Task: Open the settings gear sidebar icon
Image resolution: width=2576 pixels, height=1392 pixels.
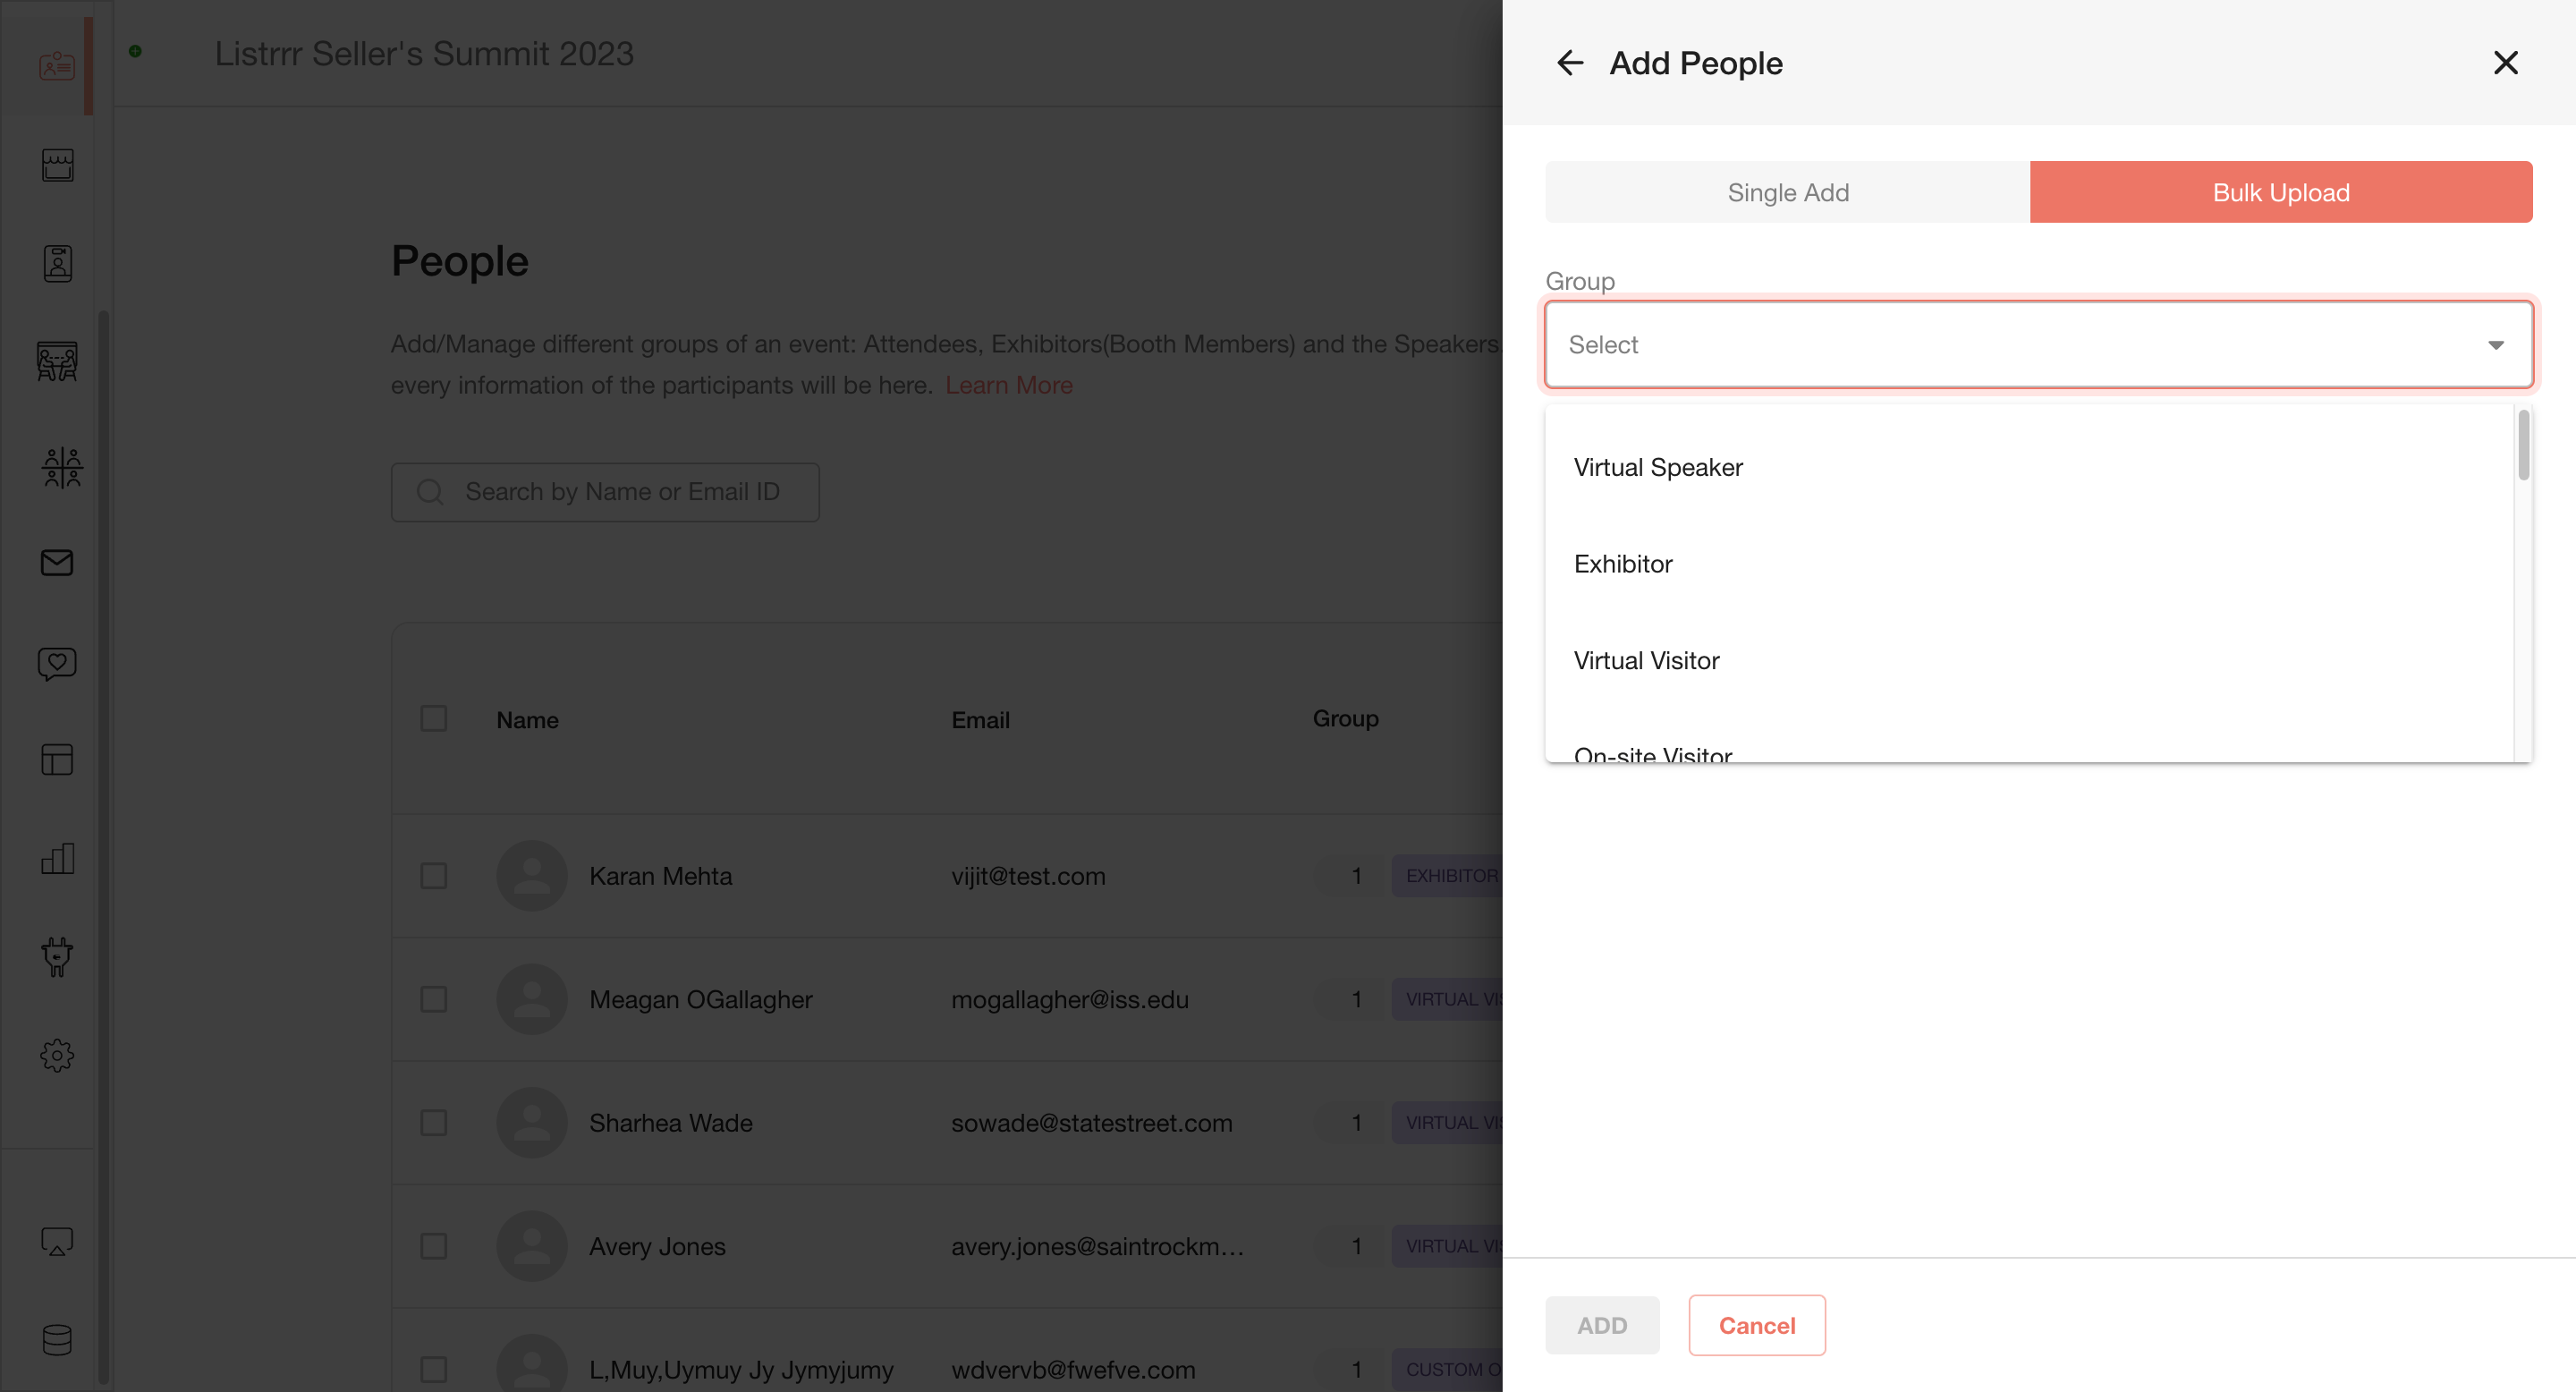Action: pyautogui.click(x=57, y=1055)
